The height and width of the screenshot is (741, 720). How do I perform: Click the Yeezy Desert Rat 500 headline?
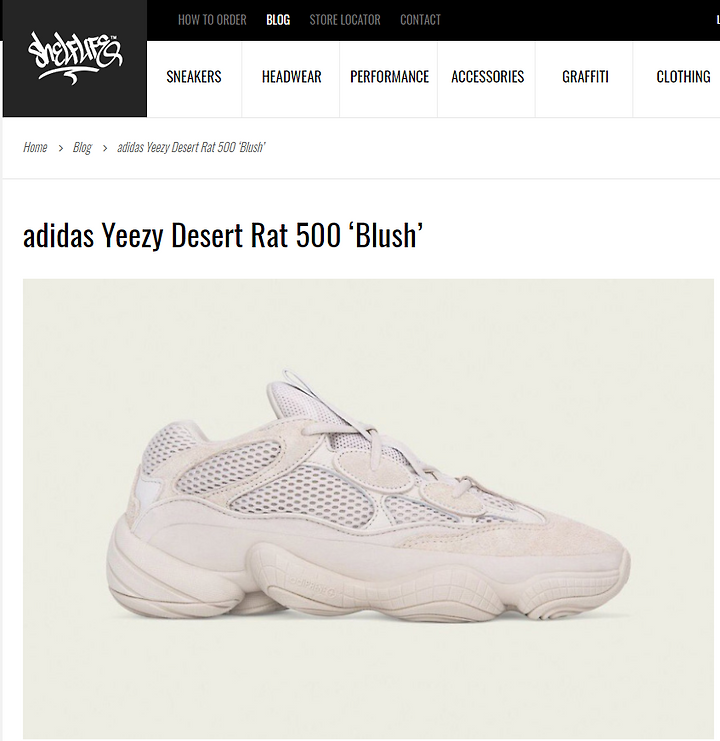pyautogui.click(x=223, y=235)
